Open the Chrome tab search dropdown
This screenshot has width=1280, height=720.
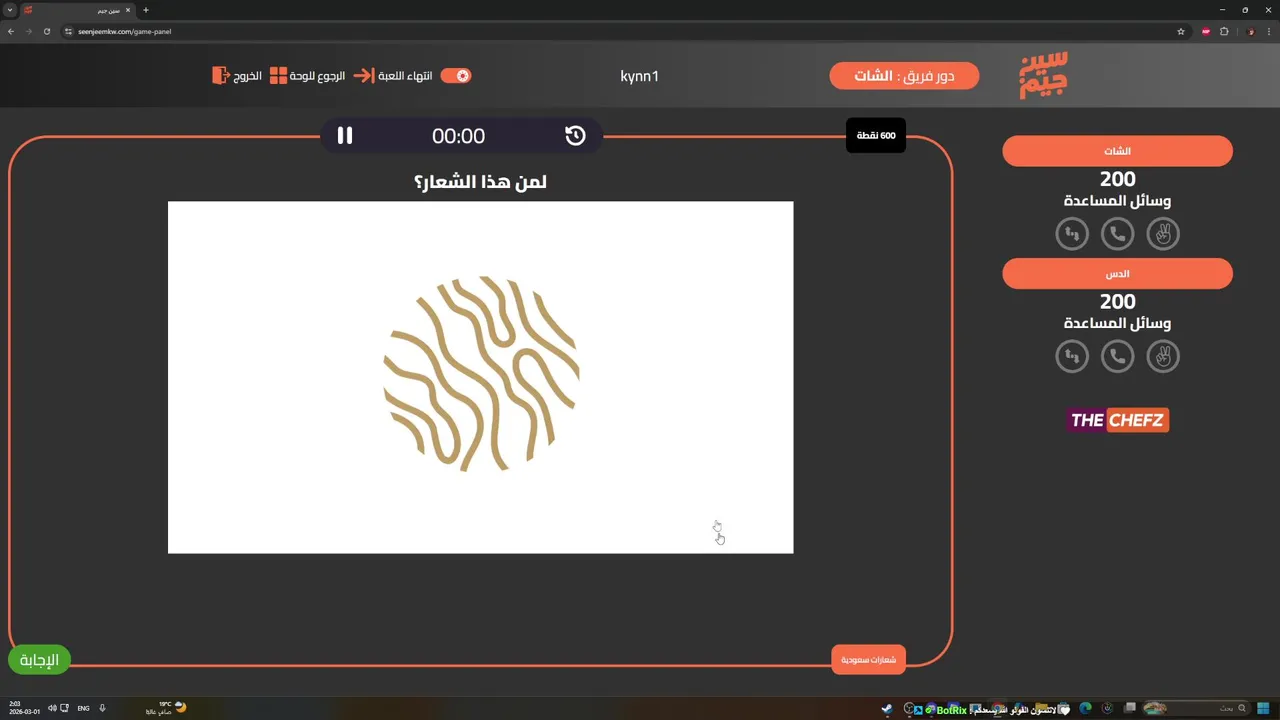point(10,10)
